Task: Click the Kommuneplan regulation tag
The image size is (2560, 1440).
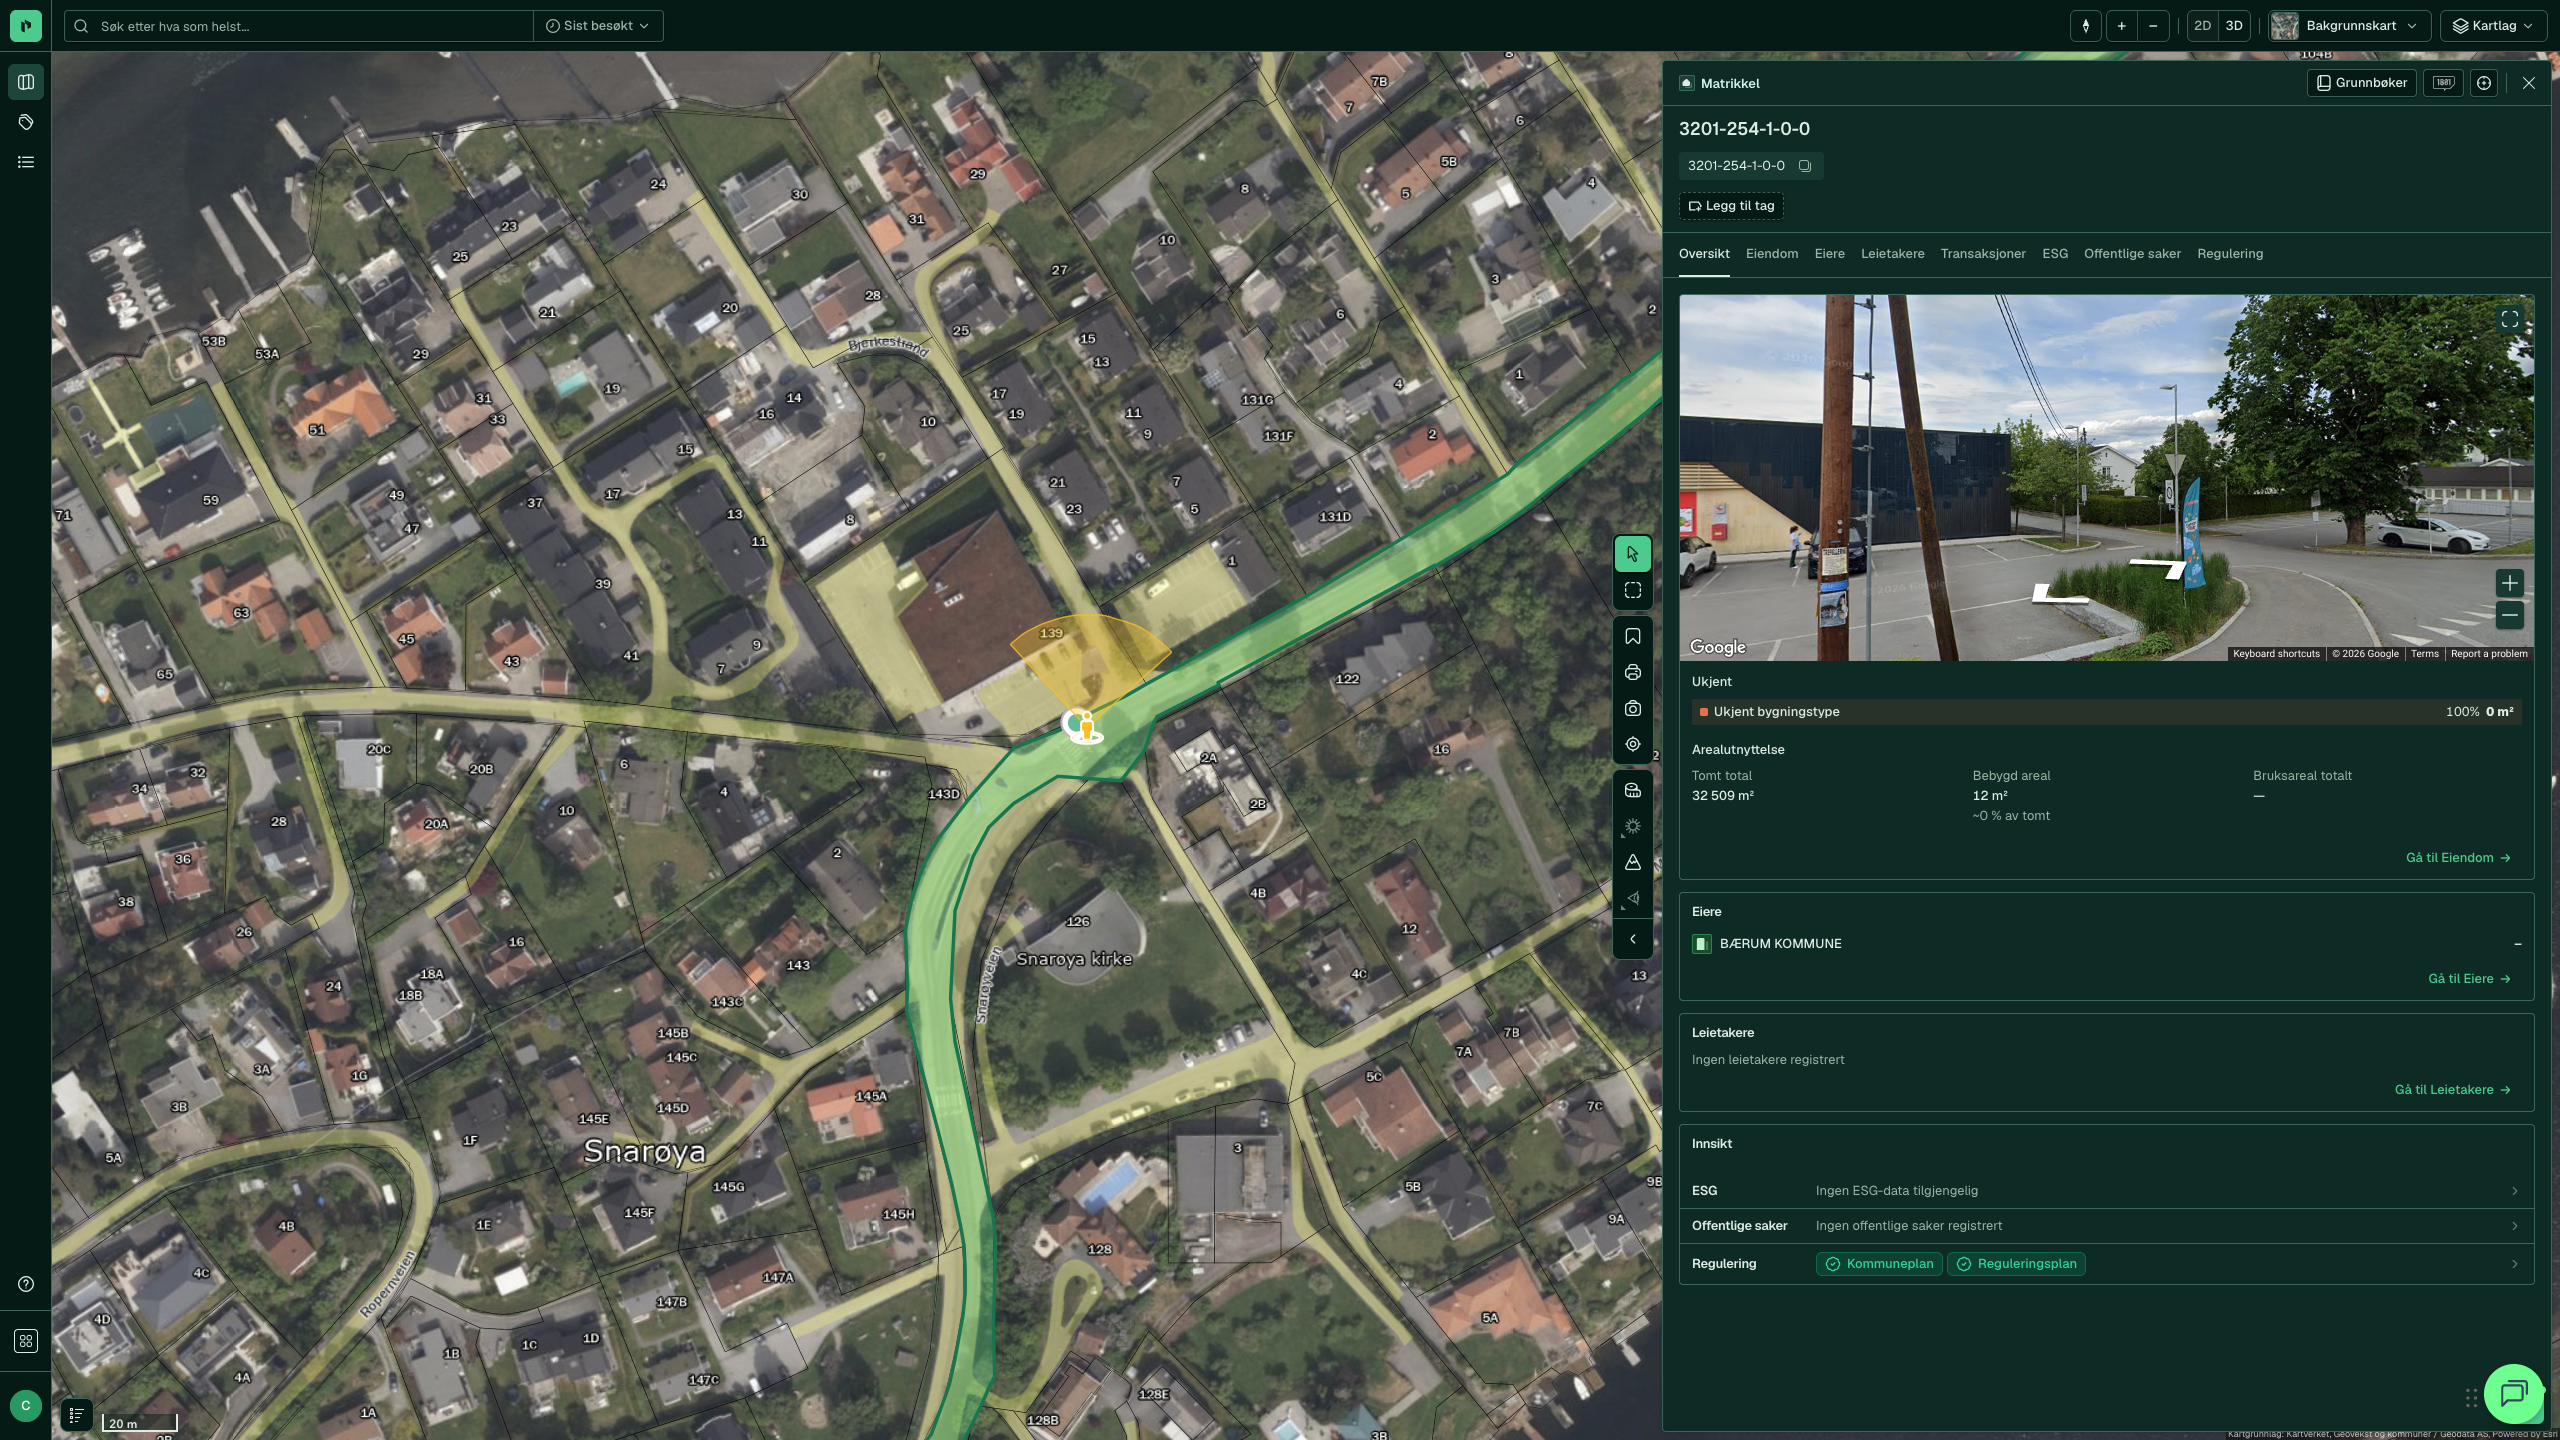Action: click(x=1879, y=1264)
